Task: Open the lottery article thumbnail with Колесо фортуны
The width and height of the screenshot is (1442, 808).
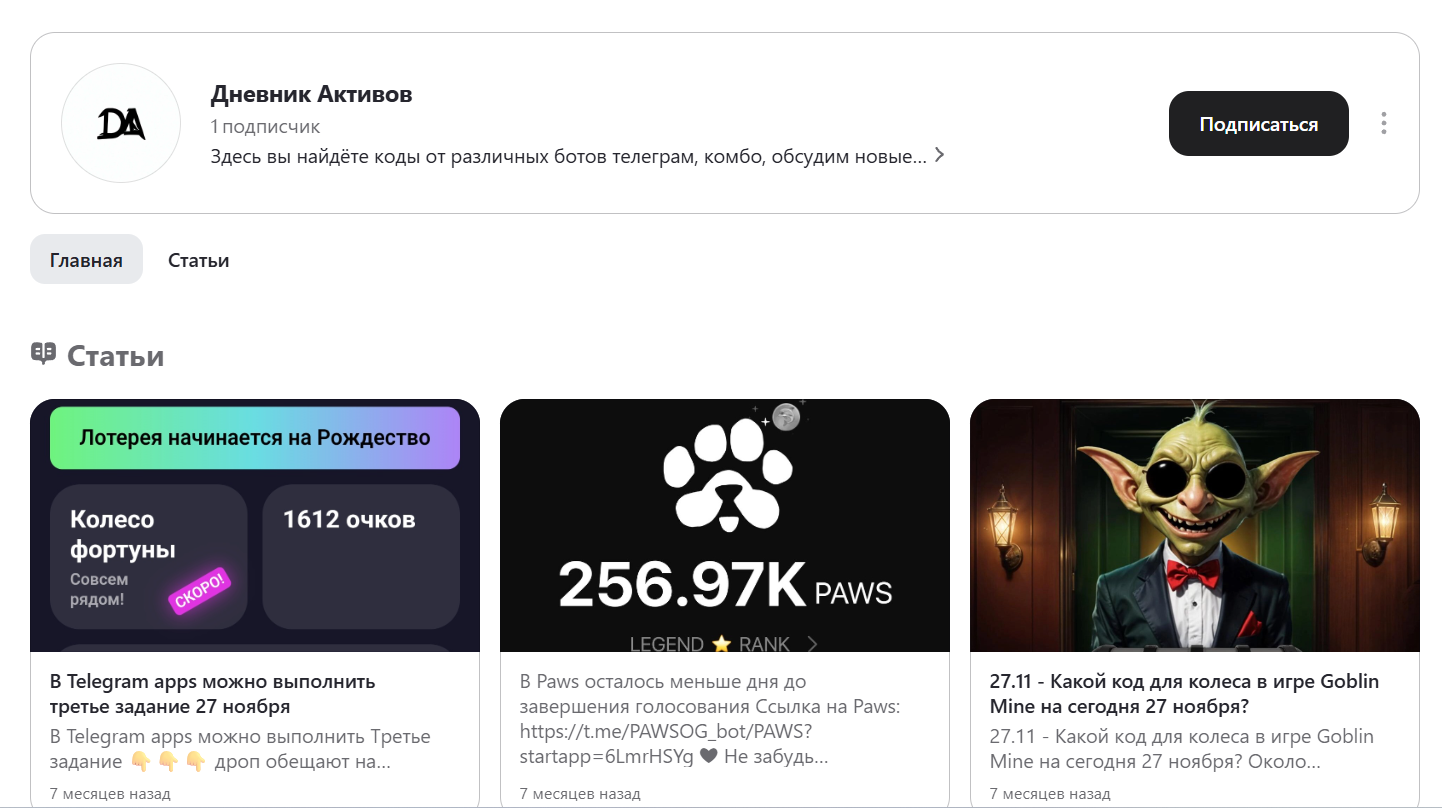Action: tap(255, 526)
